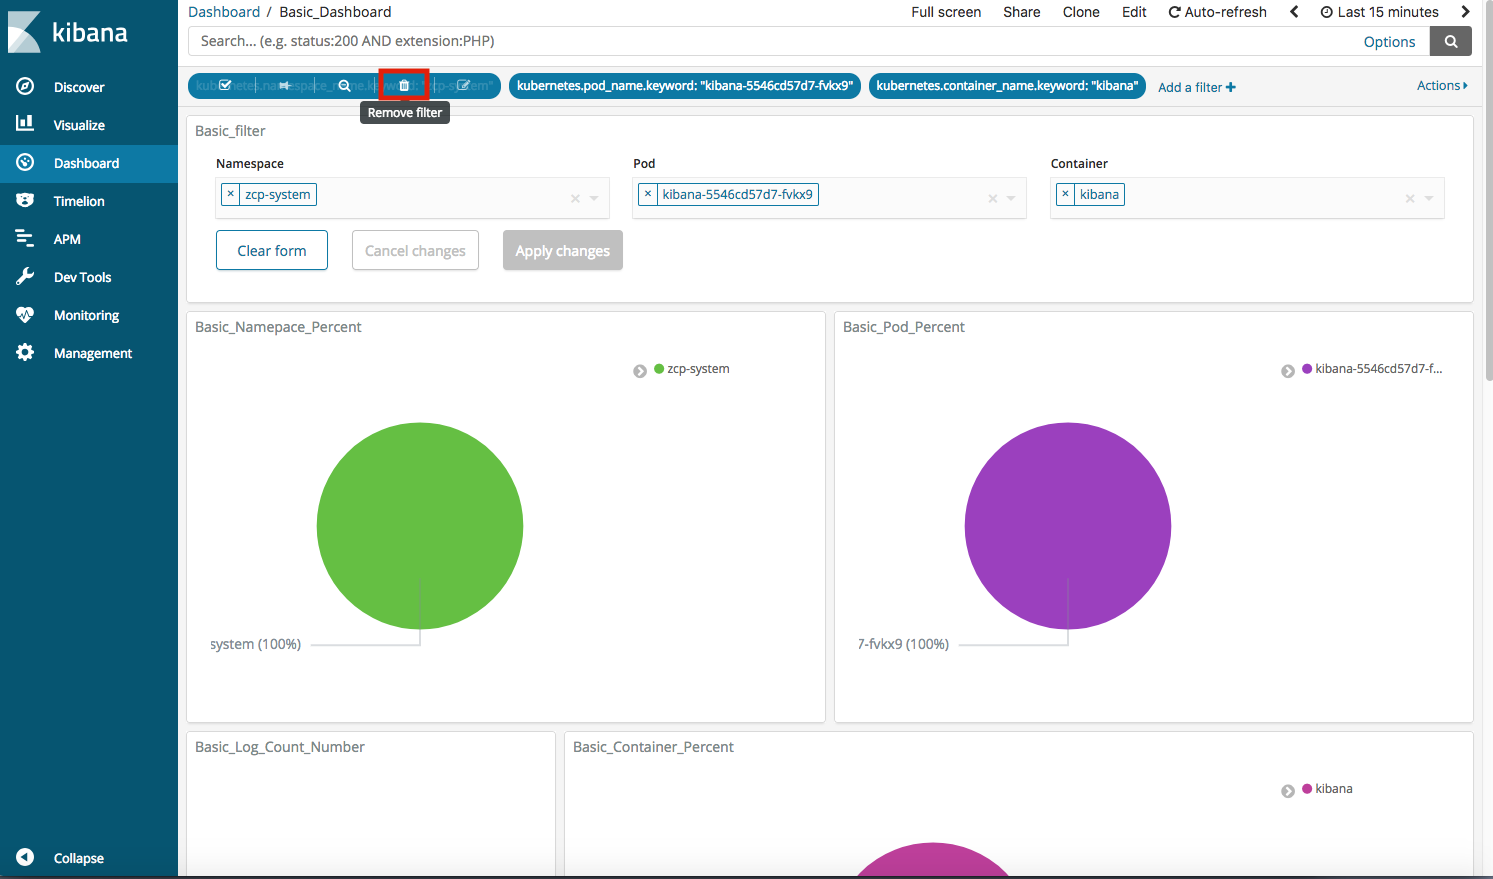Open the Monitoring heartbeat icon
This screenshot has width=1493, height=879.
coord(25,314)
